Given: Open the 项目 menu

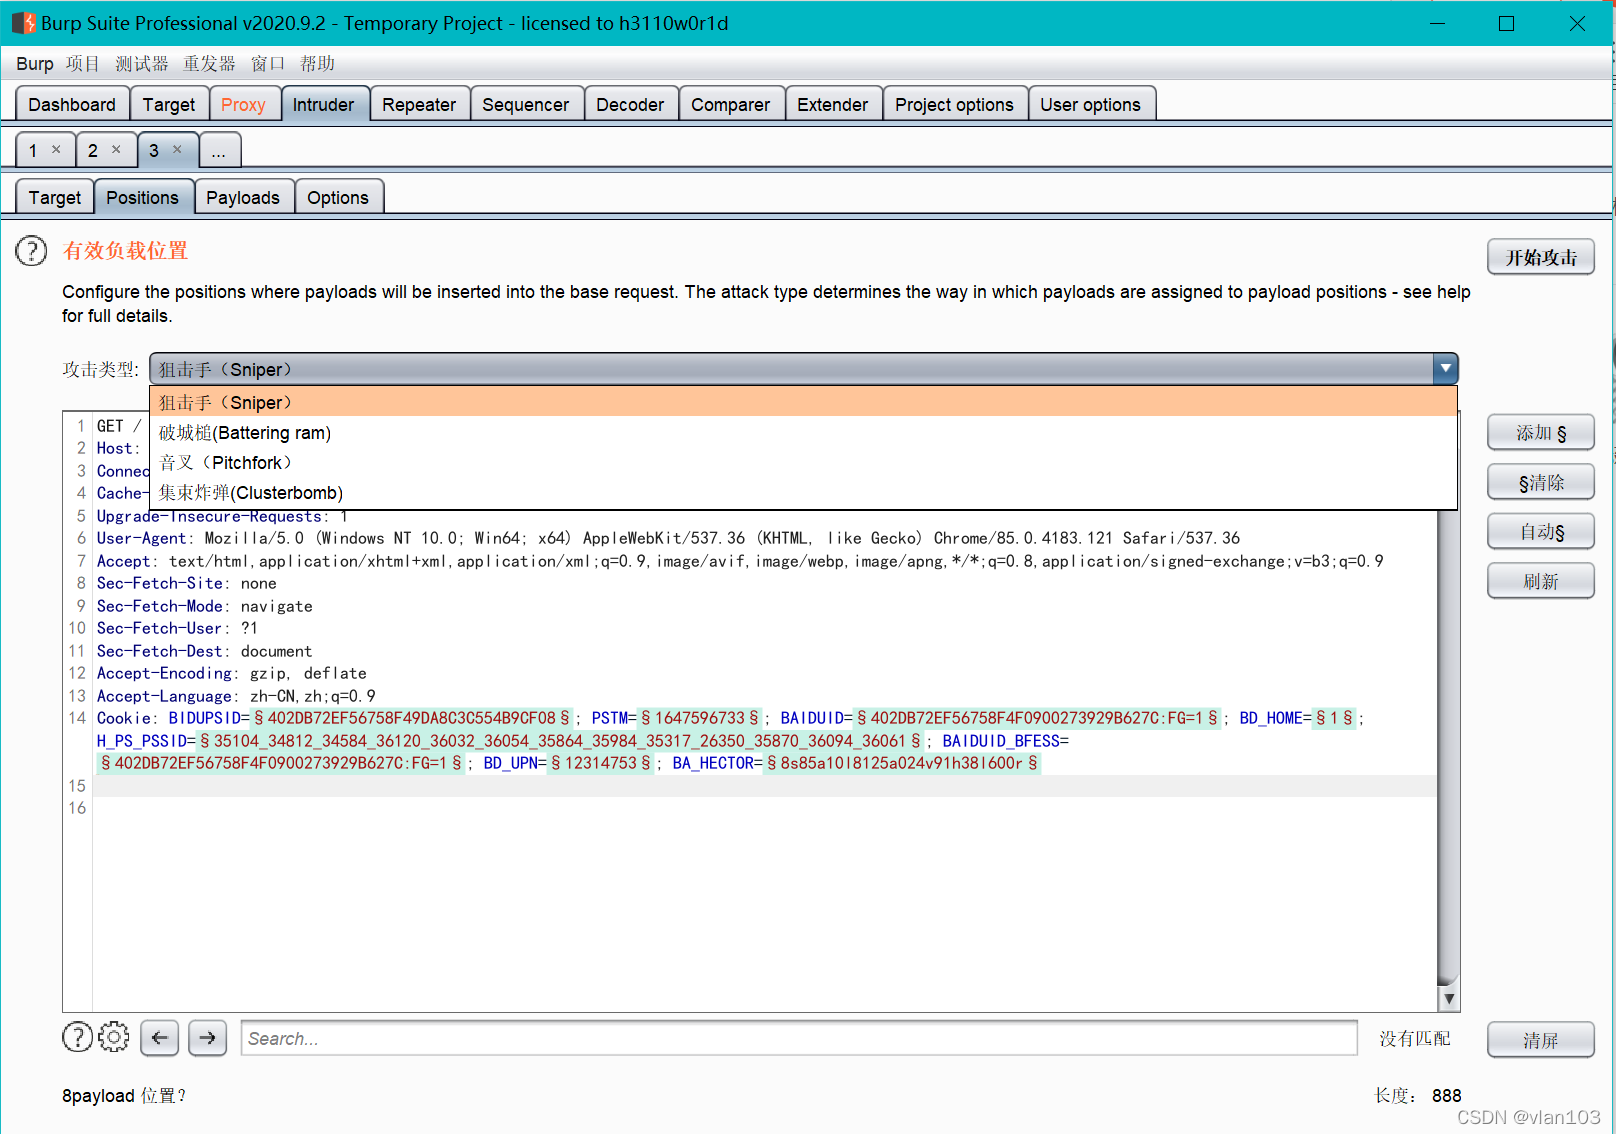Looking at the screenshot, I should 83,64.
